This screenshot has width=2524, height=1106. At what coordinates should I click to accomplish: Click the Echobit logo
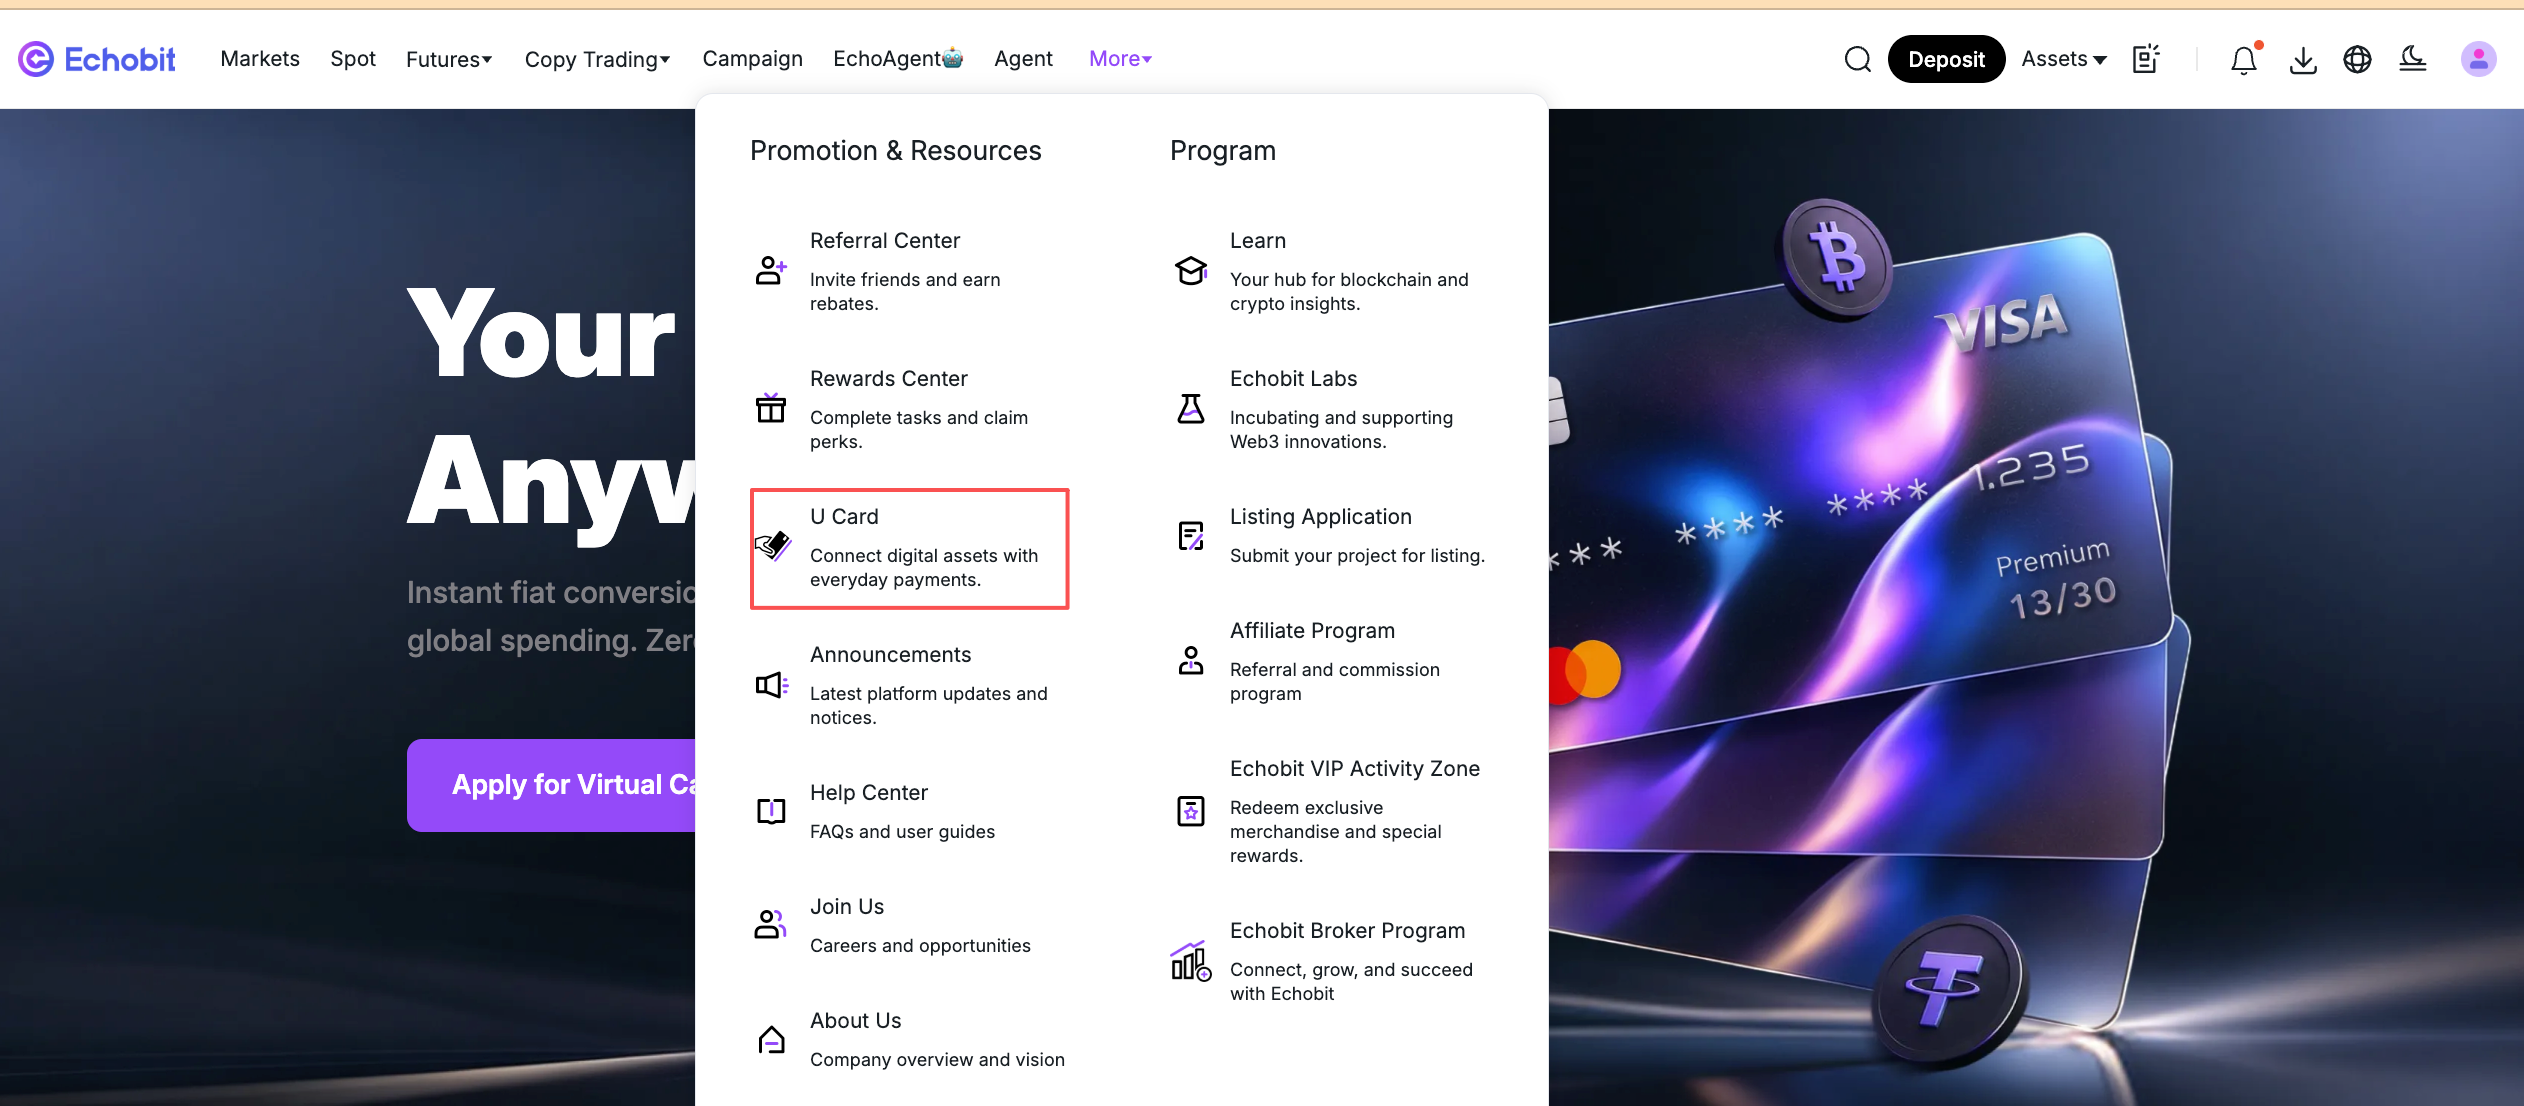(x=97, y=59)
